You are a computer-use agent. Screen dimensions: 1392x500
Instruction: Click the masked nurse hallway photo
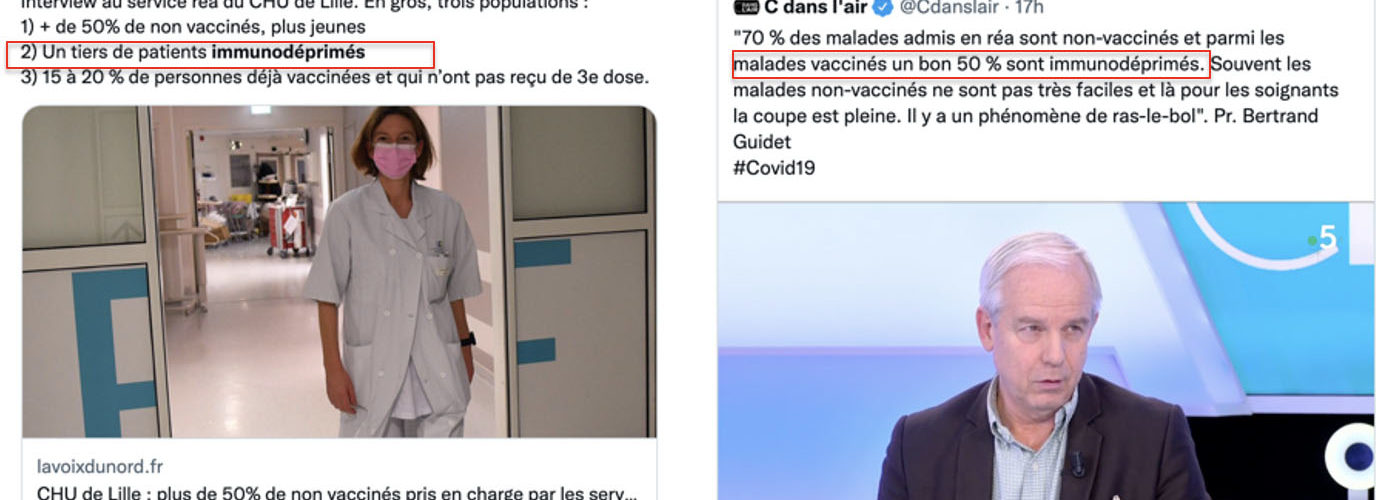[339, 272]
